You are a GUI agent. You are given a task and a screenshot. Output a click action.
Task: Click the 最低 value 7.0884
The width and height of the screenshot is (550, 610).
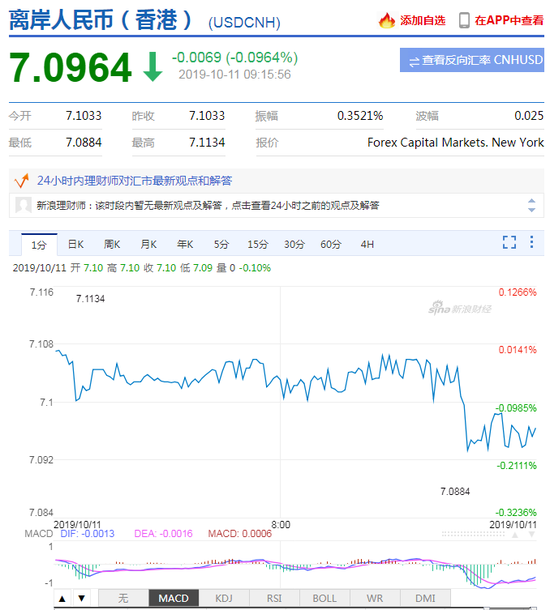83,142
